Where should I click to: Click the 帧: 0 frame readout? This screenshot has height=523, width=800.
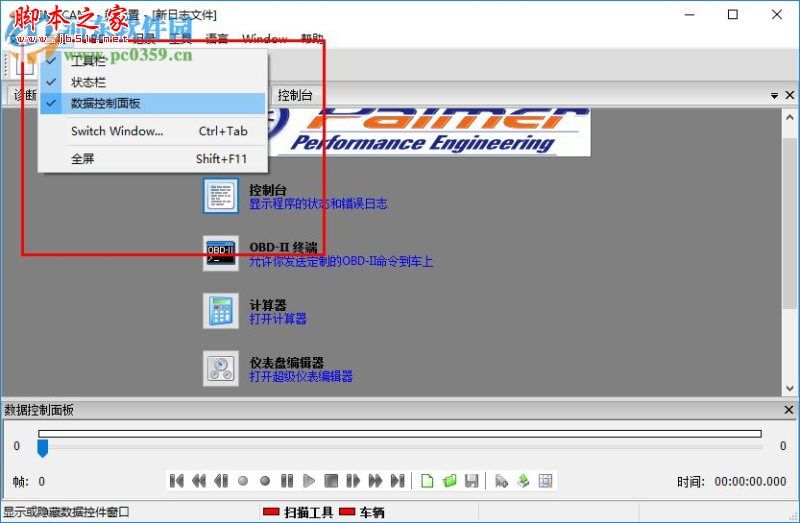click(x=29, y=481)
